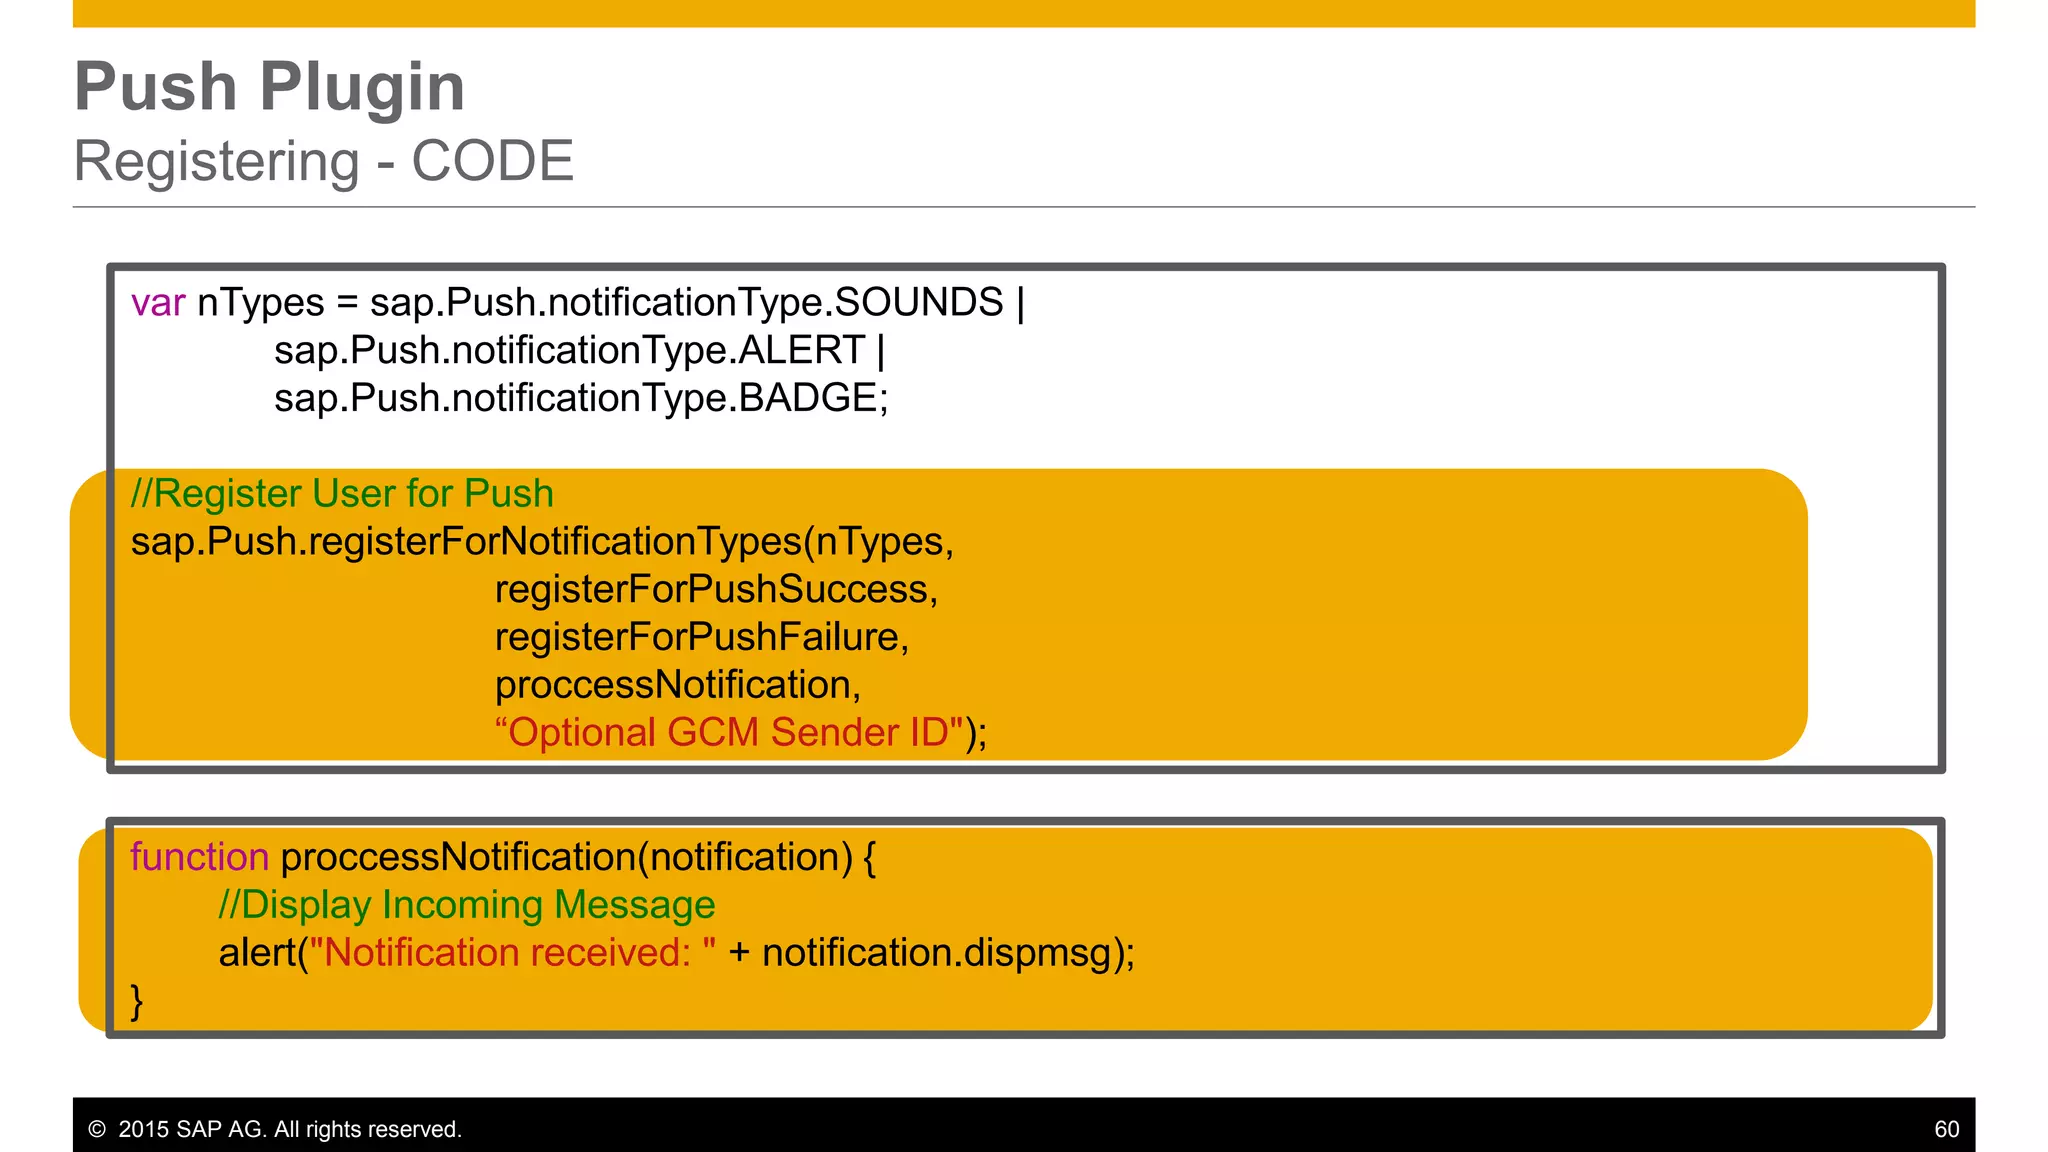Click the 'sap.Push.notificationType.BADGE;' line
This screenshot has width=2048, height=1152.
click(581, 398)
